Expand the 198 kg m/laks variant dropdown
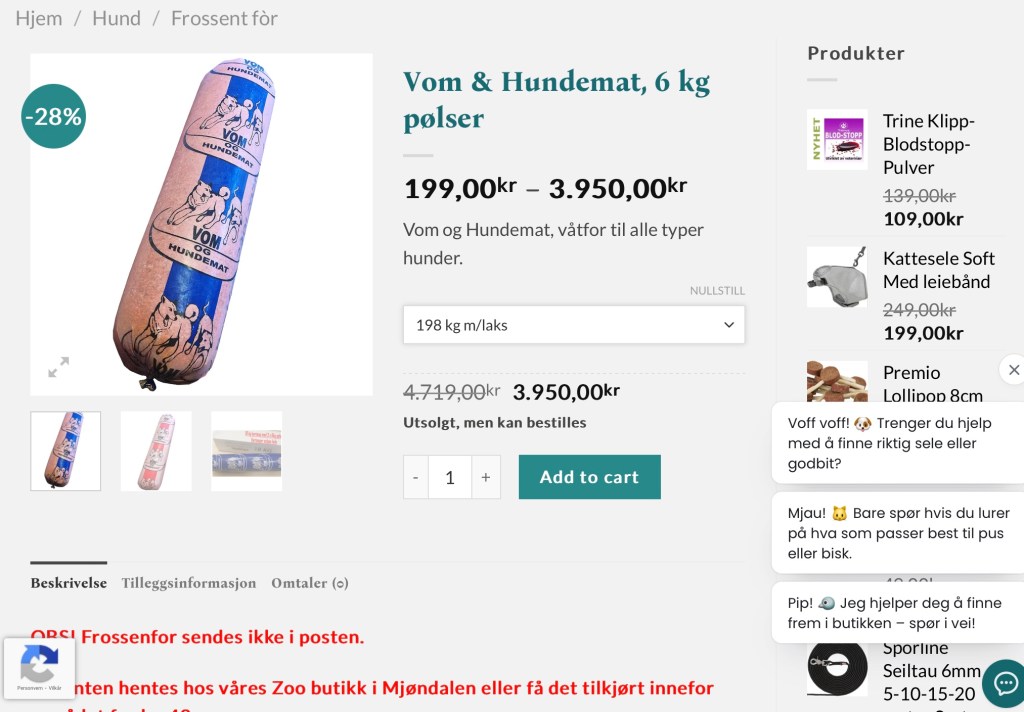This screenshot has height=712, width=1024. coord(573,325)
